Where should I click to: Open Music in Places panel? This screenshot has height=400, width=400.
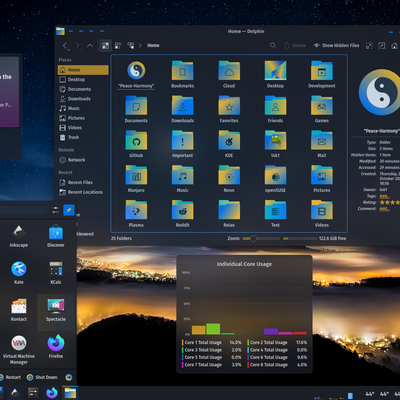pyautogui.click(x=83, y=108)
